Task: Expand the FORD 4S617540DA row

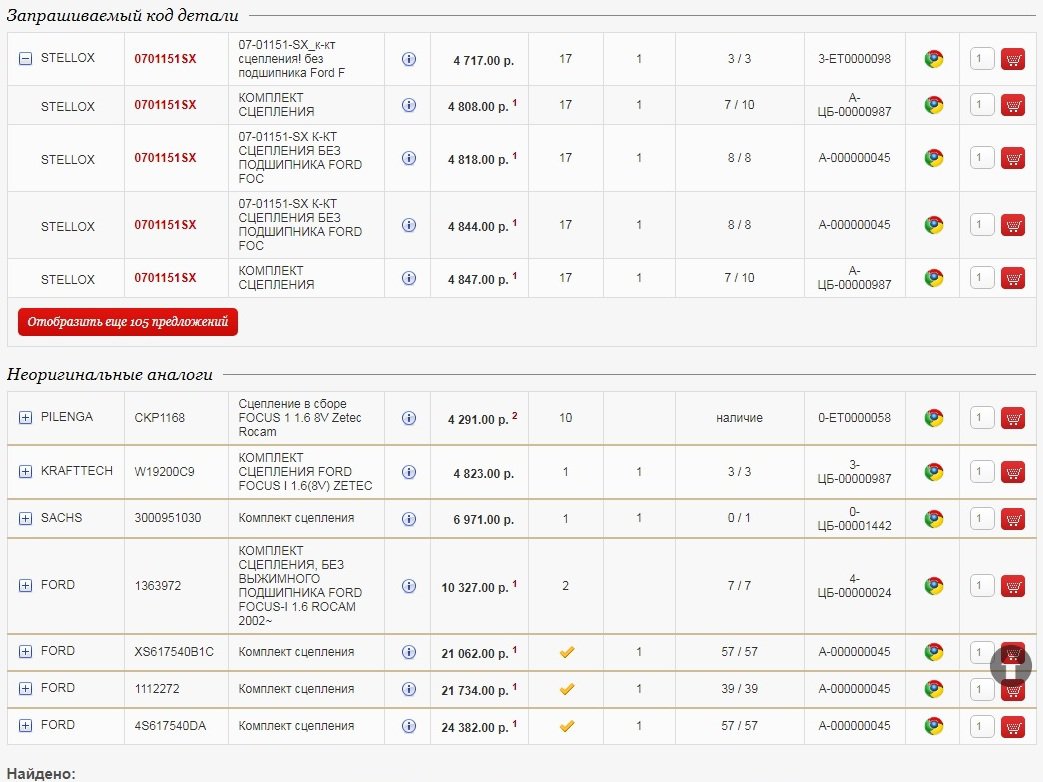Action: [25, 725]
